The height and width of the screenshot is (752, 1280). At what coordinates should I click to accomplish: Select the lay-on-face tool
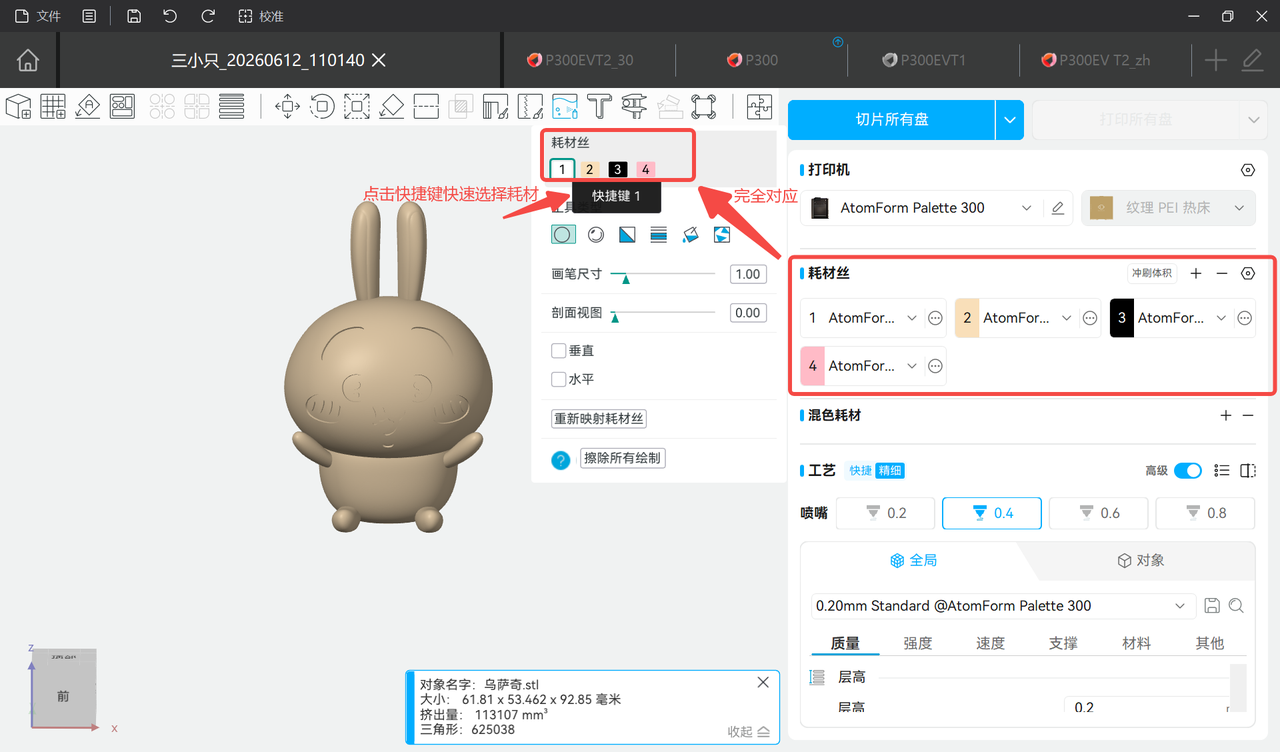pyautogui.click(x=392, y=106)
